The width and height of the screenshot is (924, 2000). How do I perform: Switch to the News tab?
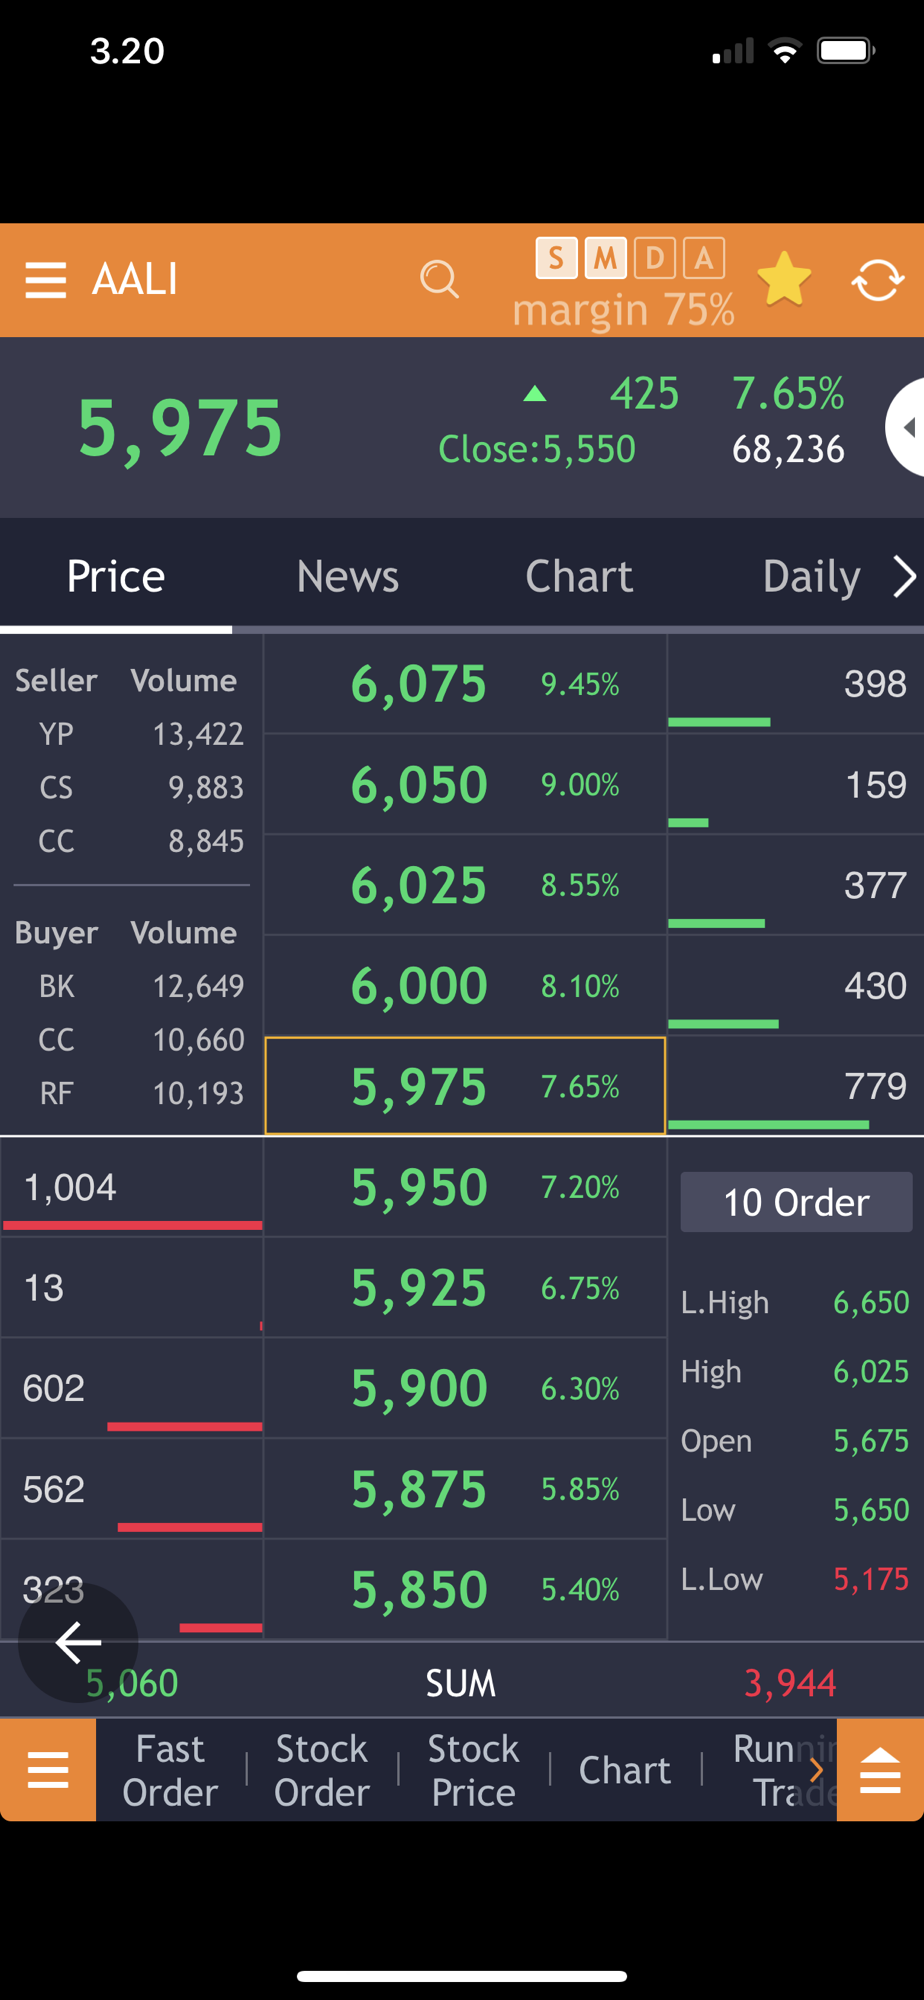[x=348, y=576]
